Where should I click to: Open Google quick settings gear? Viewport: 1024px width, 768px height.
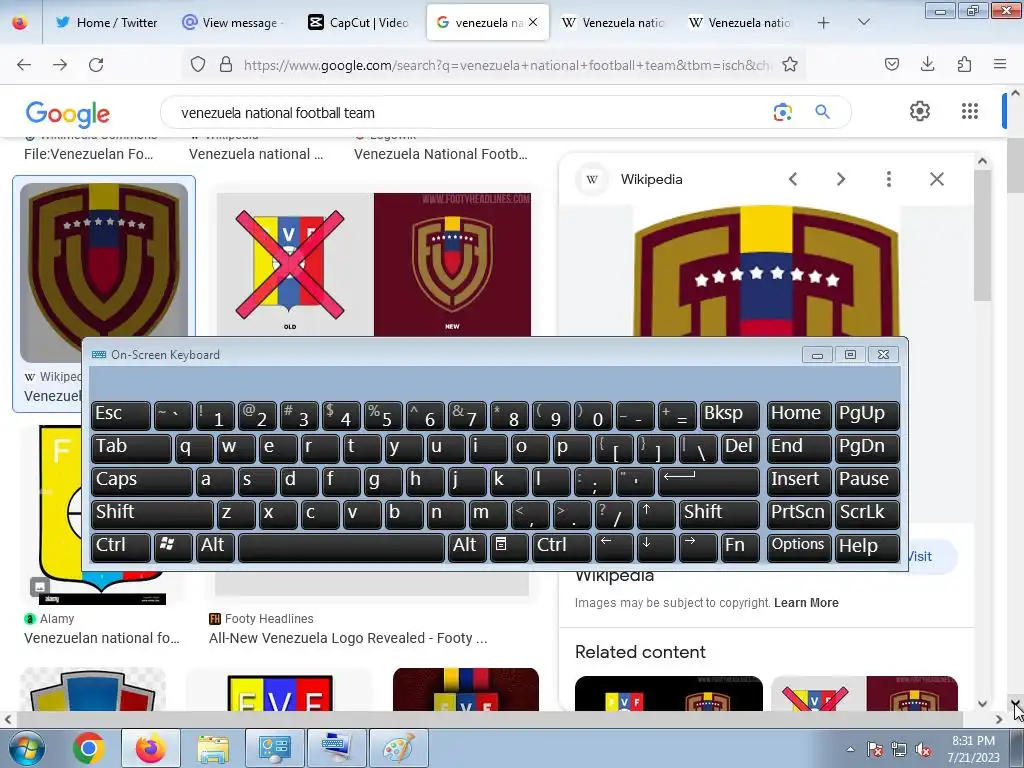click(920, 112)
